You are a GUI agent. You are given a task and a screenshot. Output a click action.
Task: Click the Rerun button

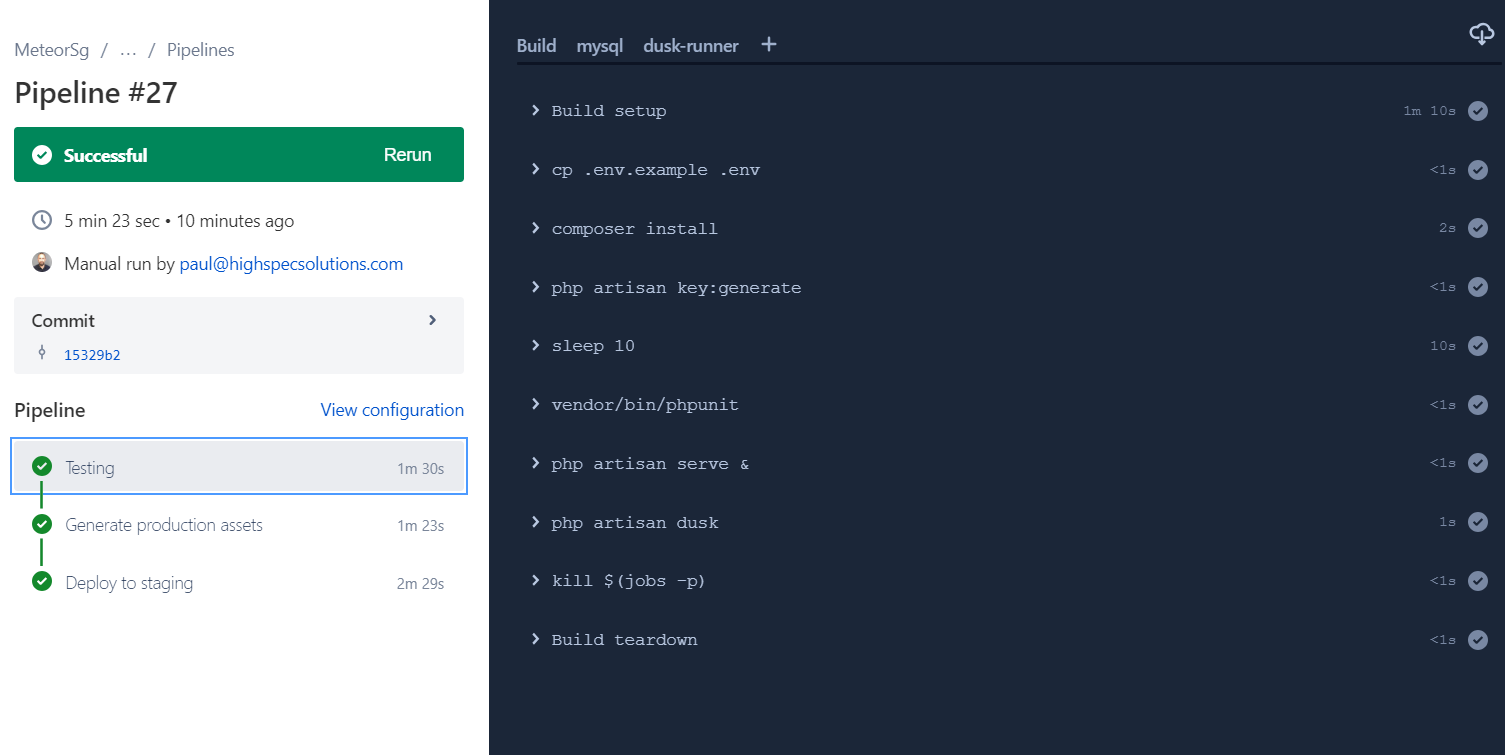(x=408, y=155)
